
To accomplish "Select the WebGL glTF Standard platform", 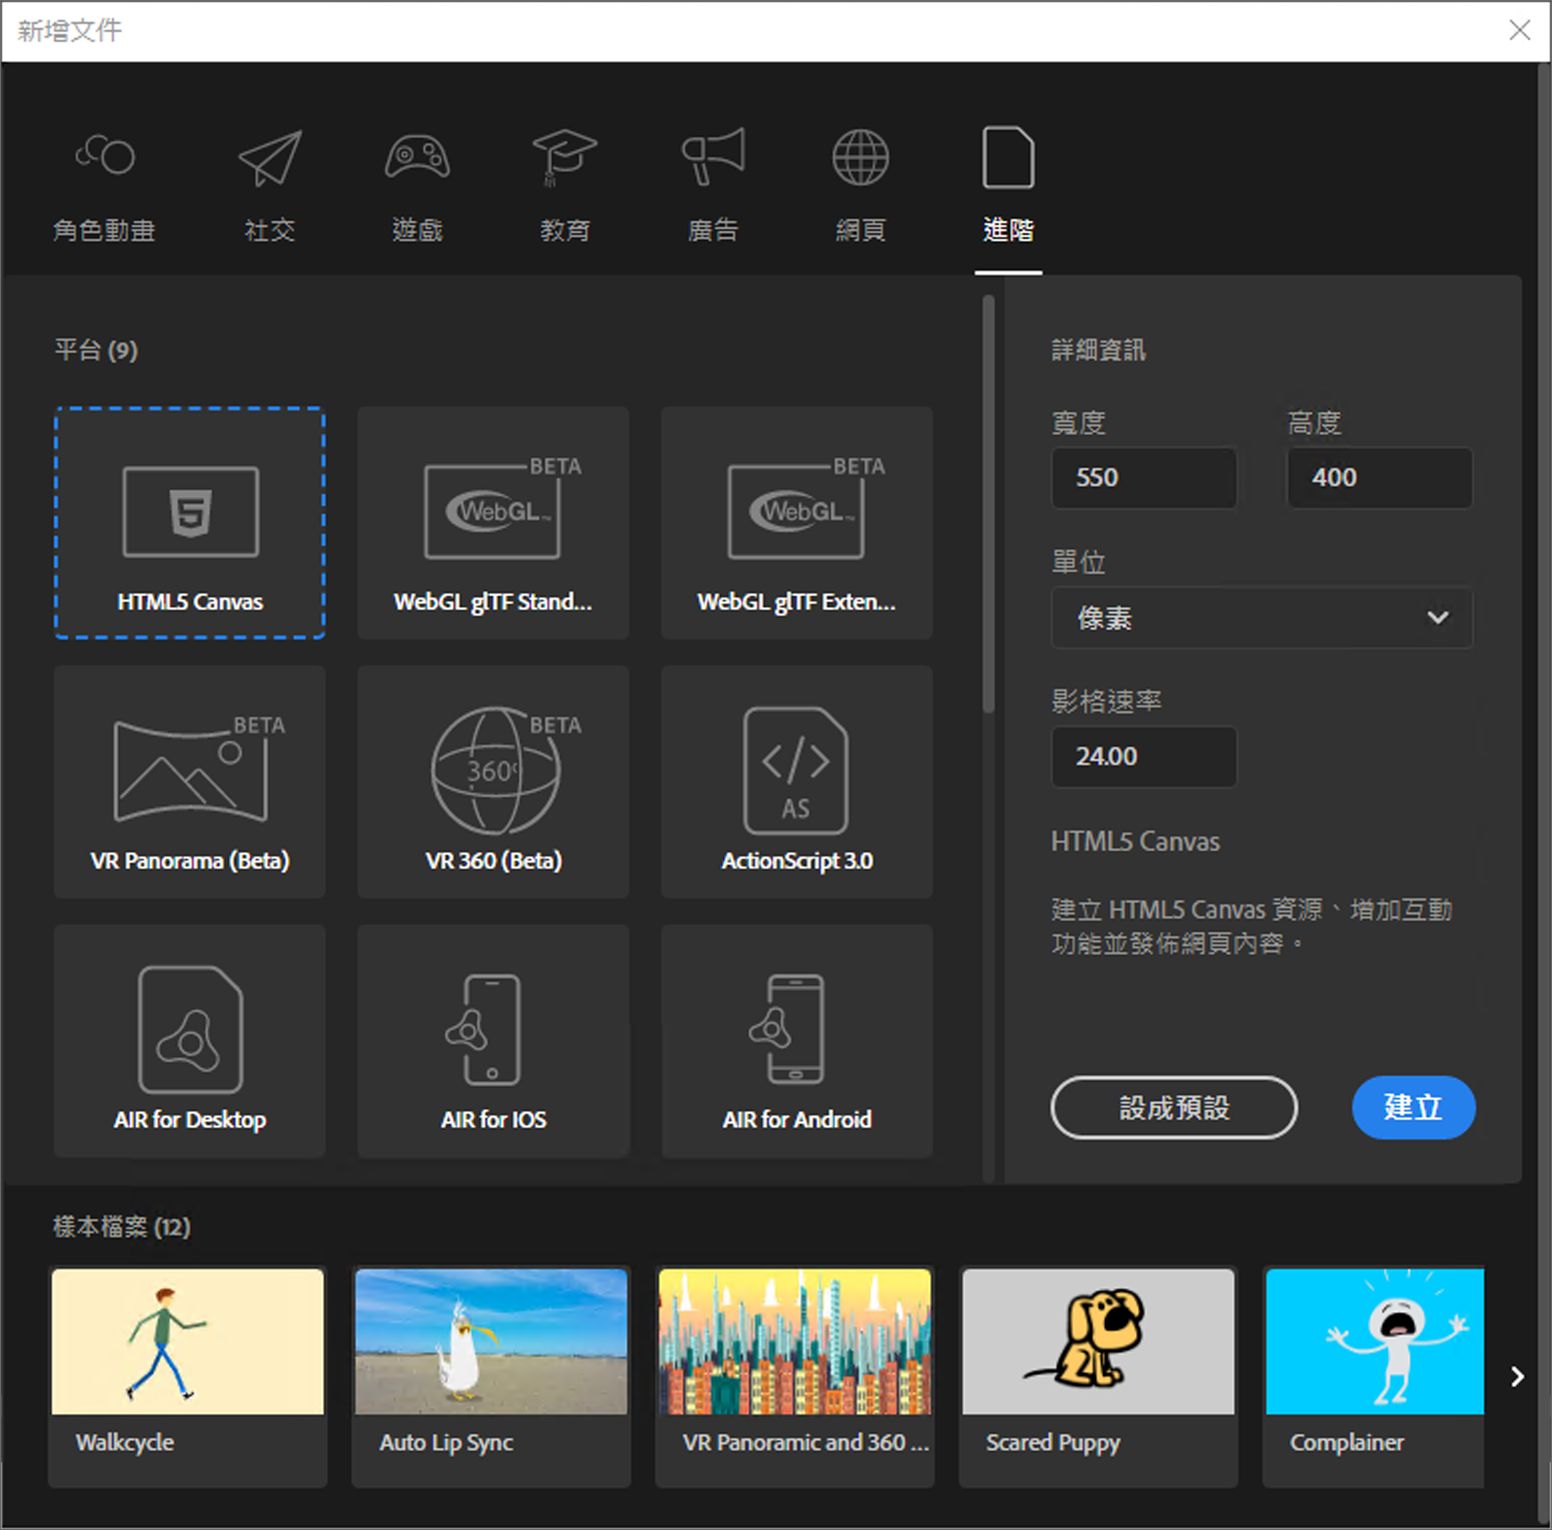I will (492, 523).
